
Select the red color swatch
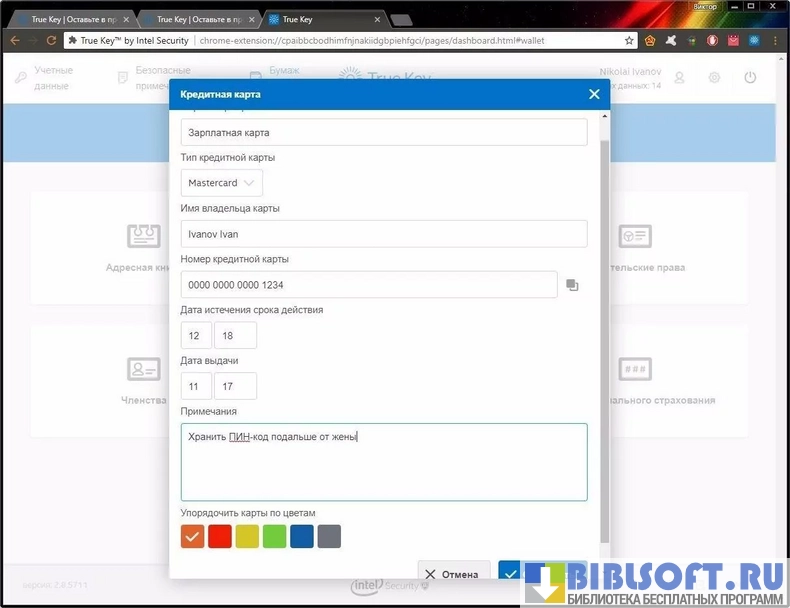220,536
